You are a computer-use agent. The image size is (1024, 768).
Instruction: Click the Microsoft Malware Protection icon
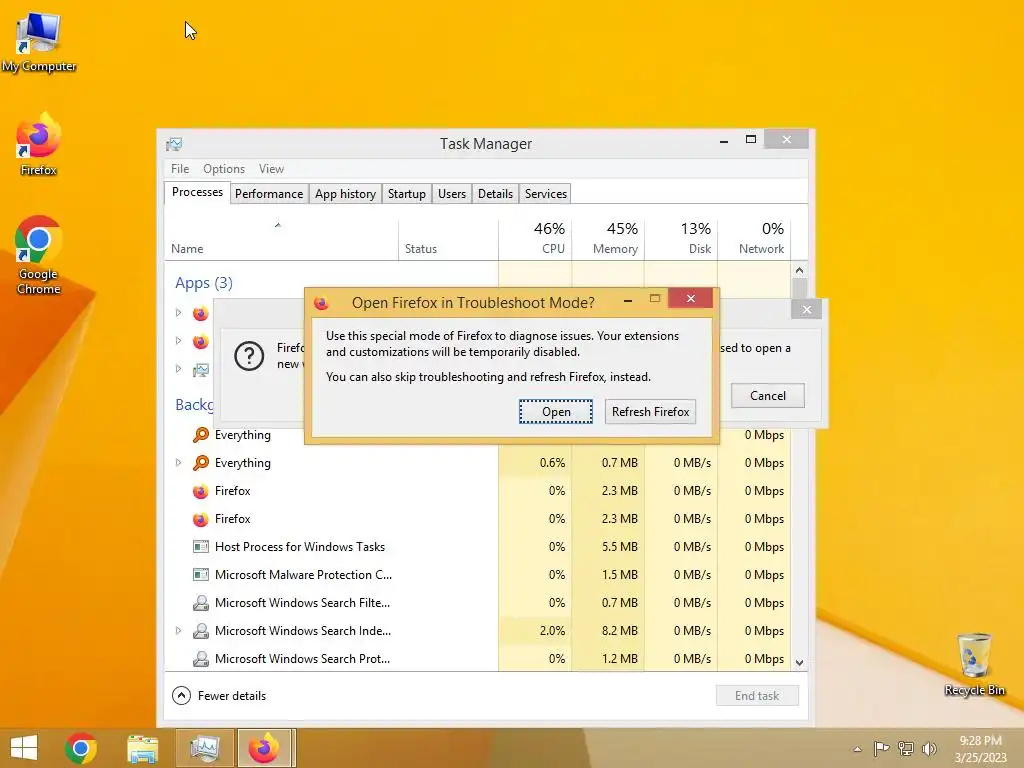click(x=200, y=575)
